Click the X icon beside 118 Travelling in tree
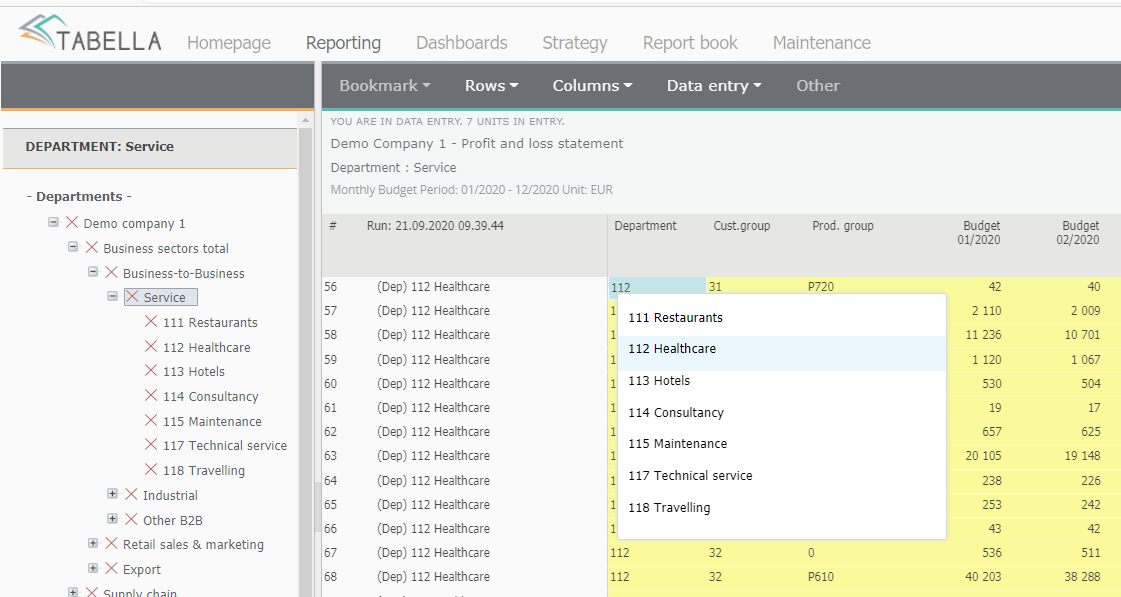1121x597 pixels. (151, 469)
